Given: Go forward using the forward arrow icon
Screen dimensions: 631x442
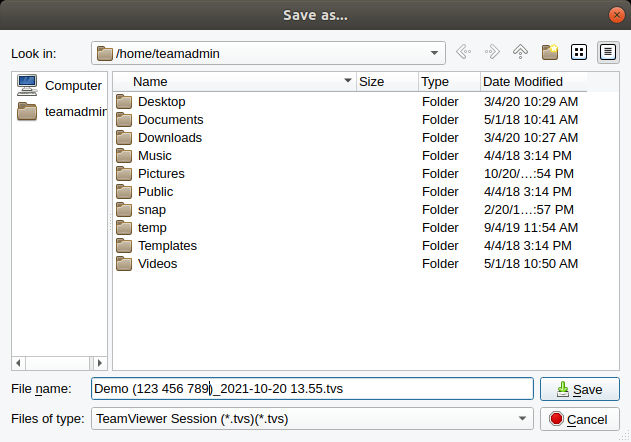Looking at the screenshot, I should [492, 52].
